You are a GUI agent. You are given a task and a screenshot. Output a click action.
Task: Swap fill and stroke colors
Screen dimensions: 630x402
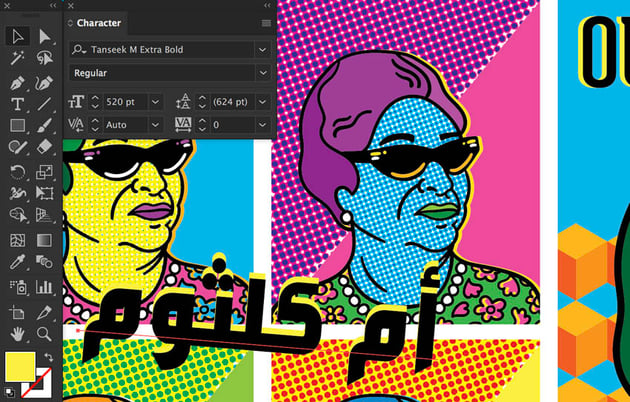coord(49,357)
